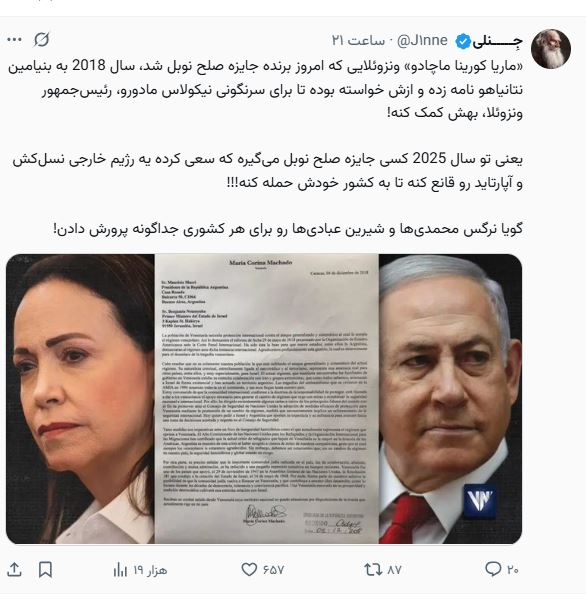This screenshot has width=586, height=599.
Task: Click the share post icon
Action: click(14, 570)
